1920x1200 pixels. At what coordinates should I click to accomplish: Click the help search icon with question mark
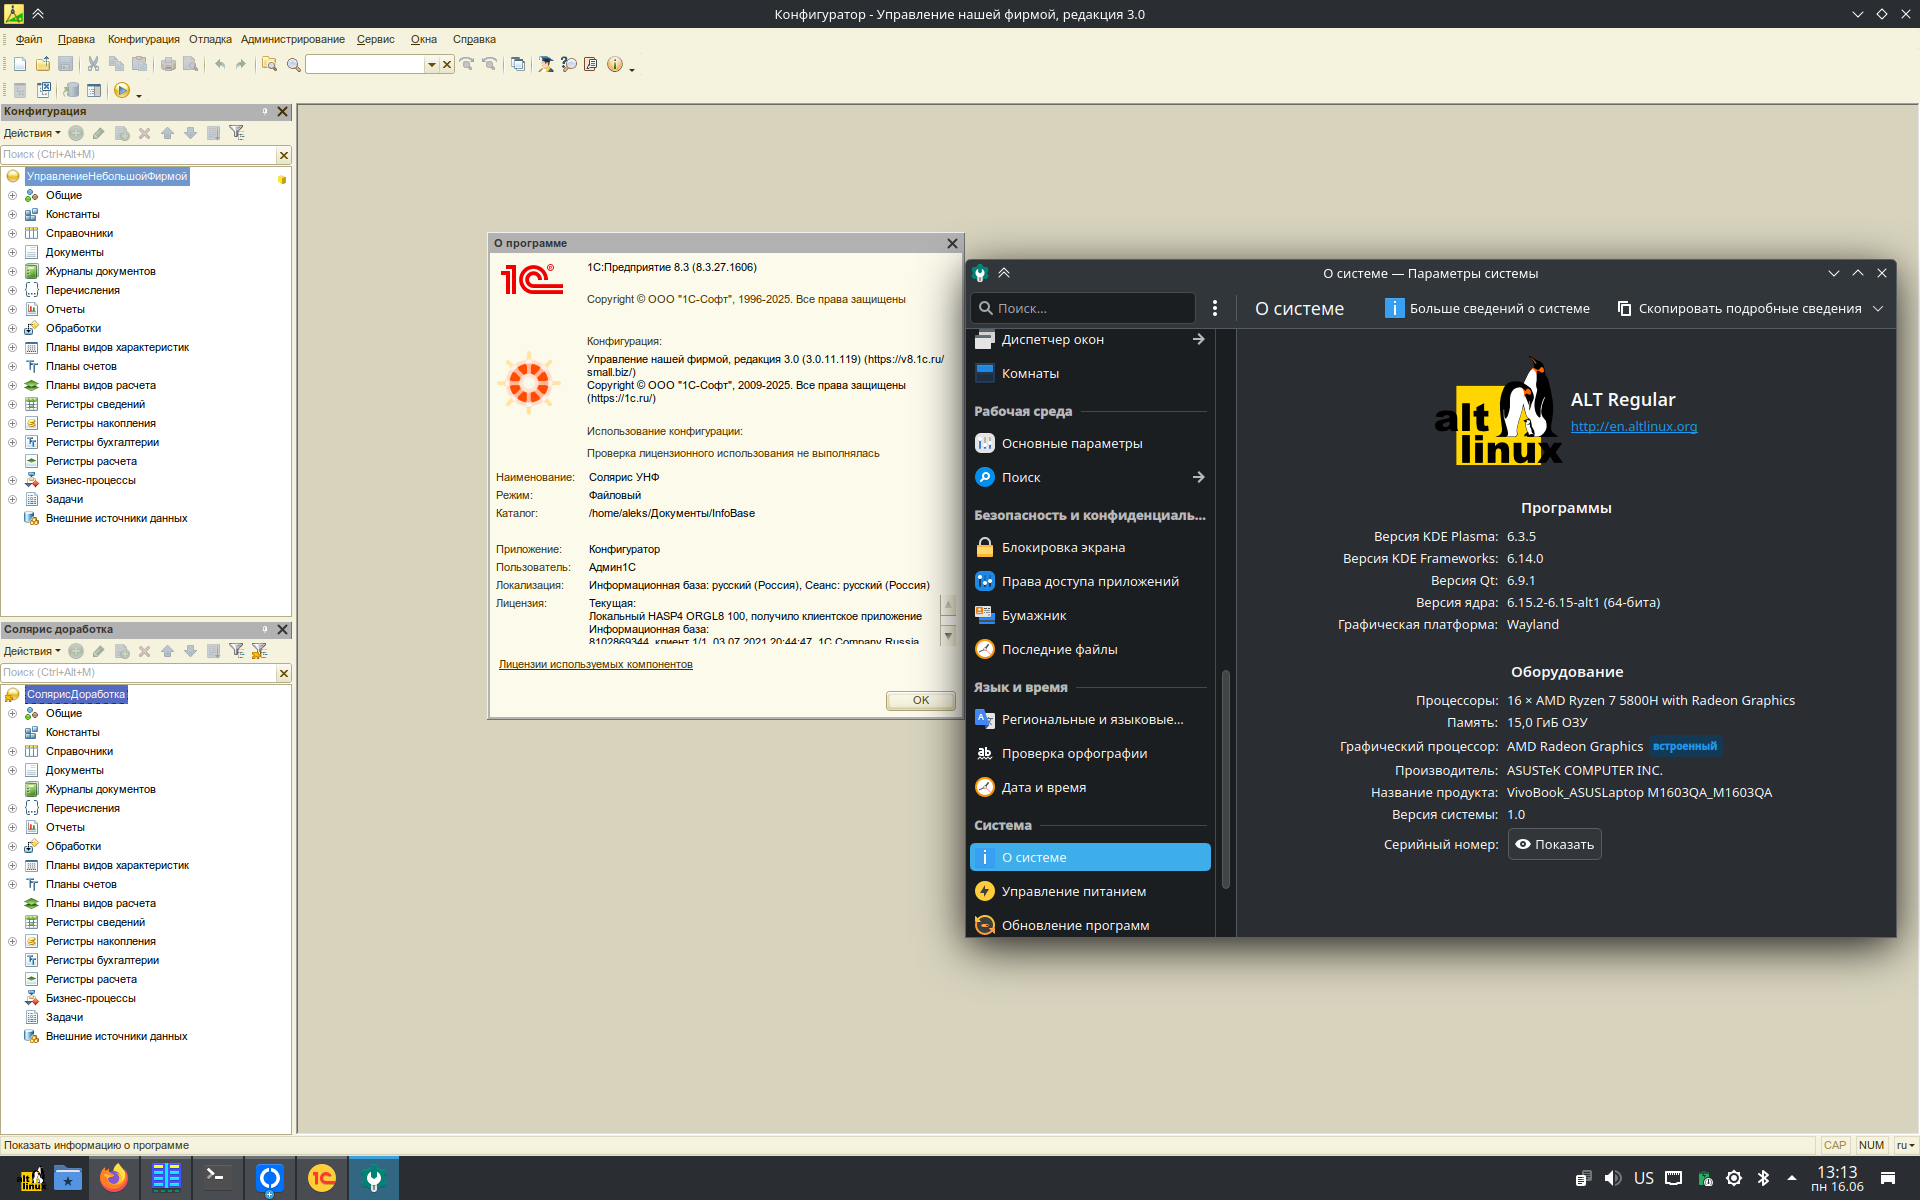(568, 64)
